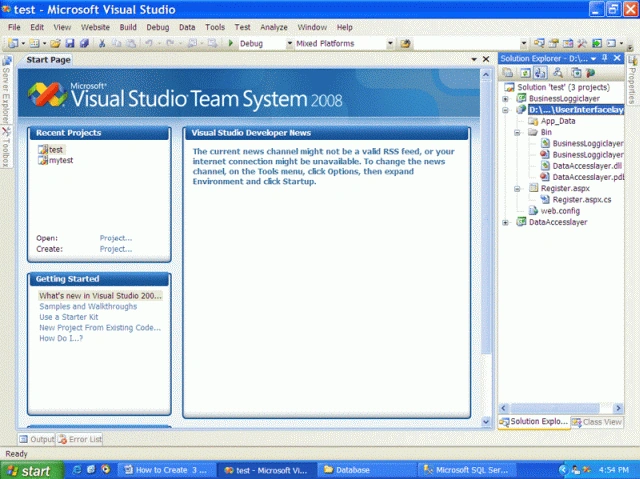Viewport: 640px width, 479px height.
Task: Click the Add New Item toolbar icon
Action: (x=34, y=43)
